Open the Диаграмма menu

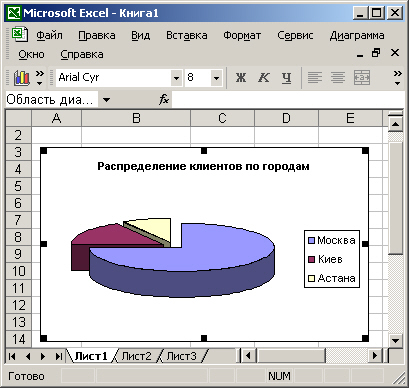[x=357, y=35]
